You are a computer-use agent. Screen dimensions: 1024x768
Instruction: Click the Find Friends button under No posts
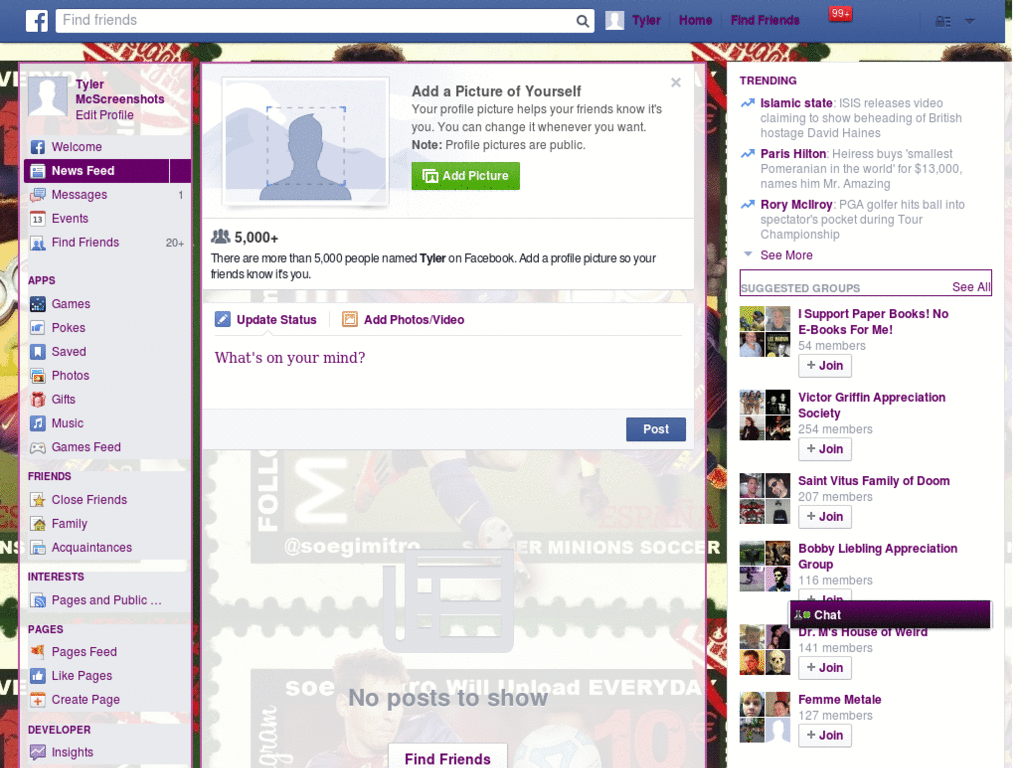(447, 758)
